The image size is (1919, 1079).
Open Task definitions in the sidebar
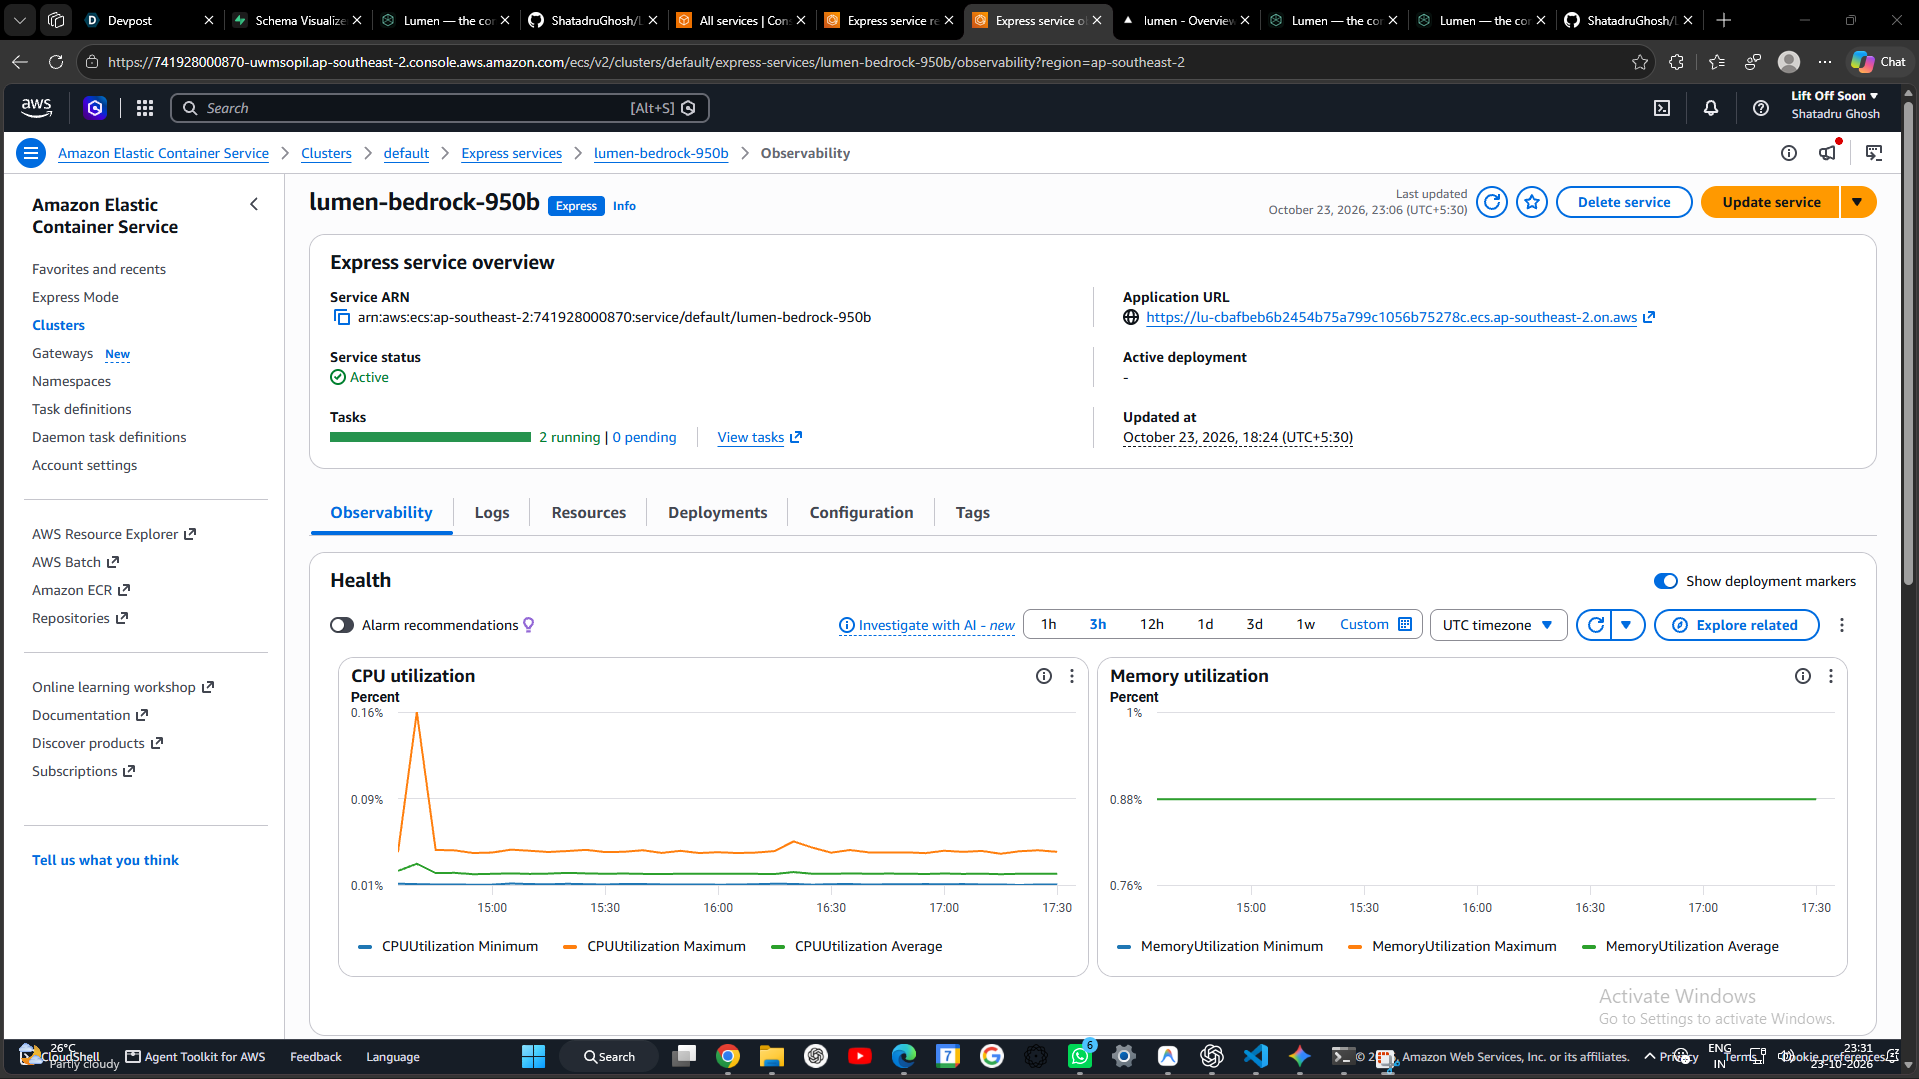[x=82, y=409]
